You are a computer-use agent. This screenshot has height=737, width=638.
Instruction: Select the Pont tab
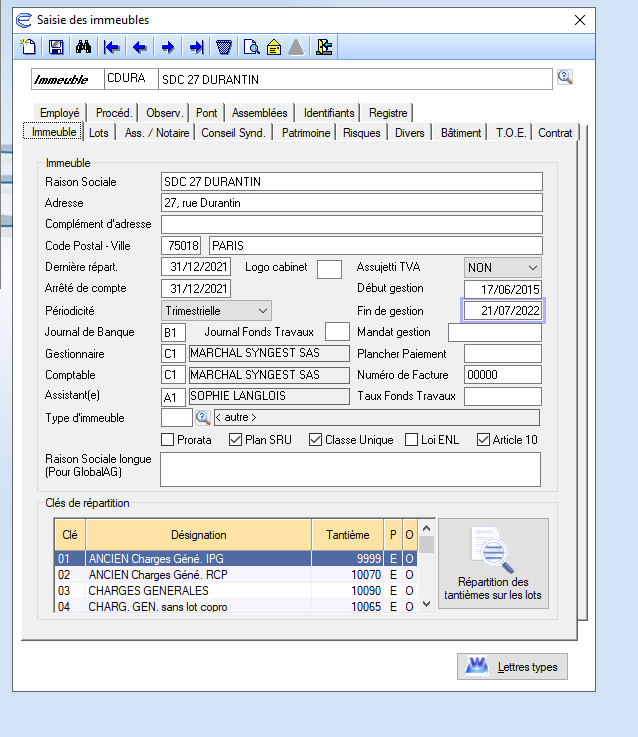[x=206, y=113]
